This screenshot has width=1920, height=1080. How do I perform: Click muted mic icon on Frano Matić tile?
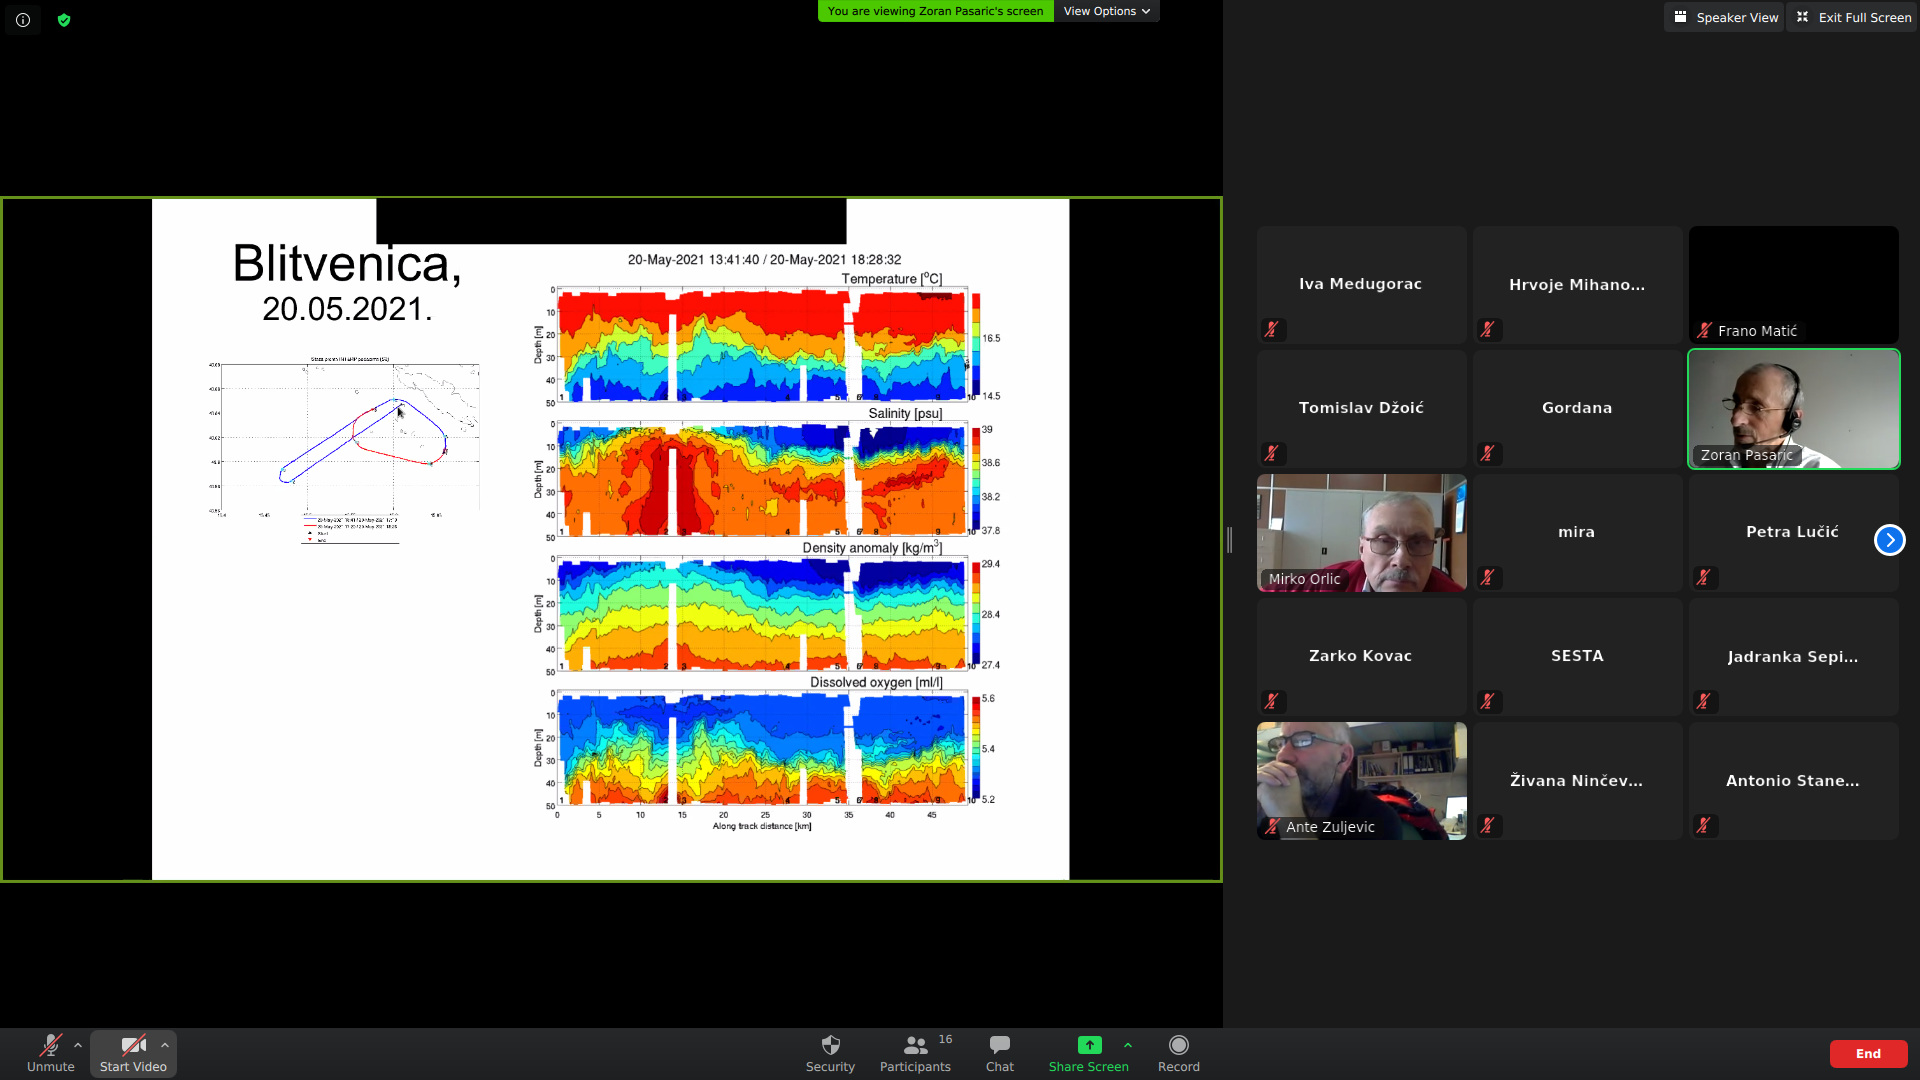pos(1704,330)
